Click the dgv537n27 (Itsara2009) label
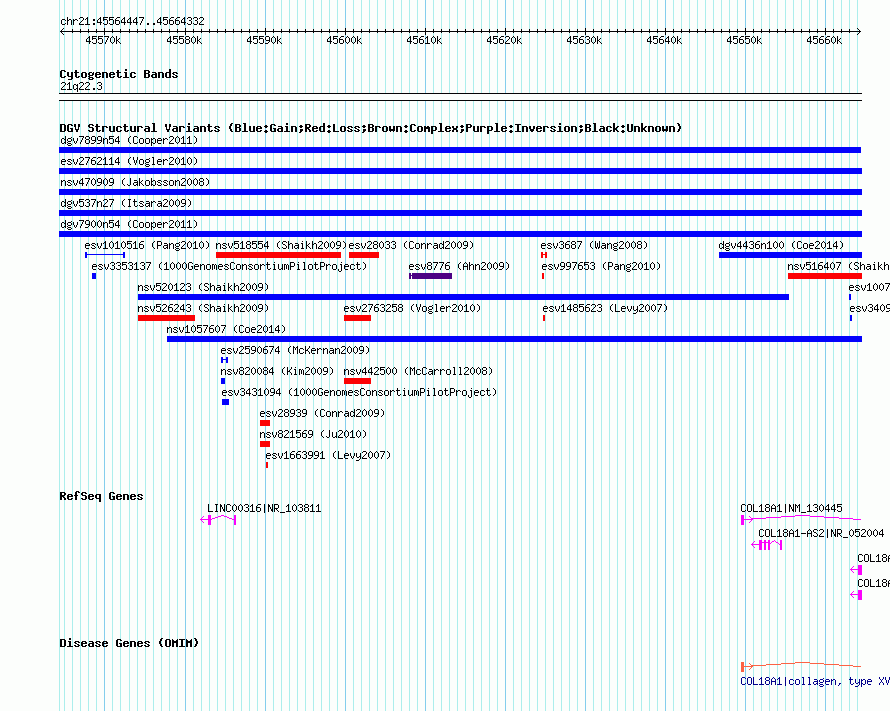 pos(126,203)
